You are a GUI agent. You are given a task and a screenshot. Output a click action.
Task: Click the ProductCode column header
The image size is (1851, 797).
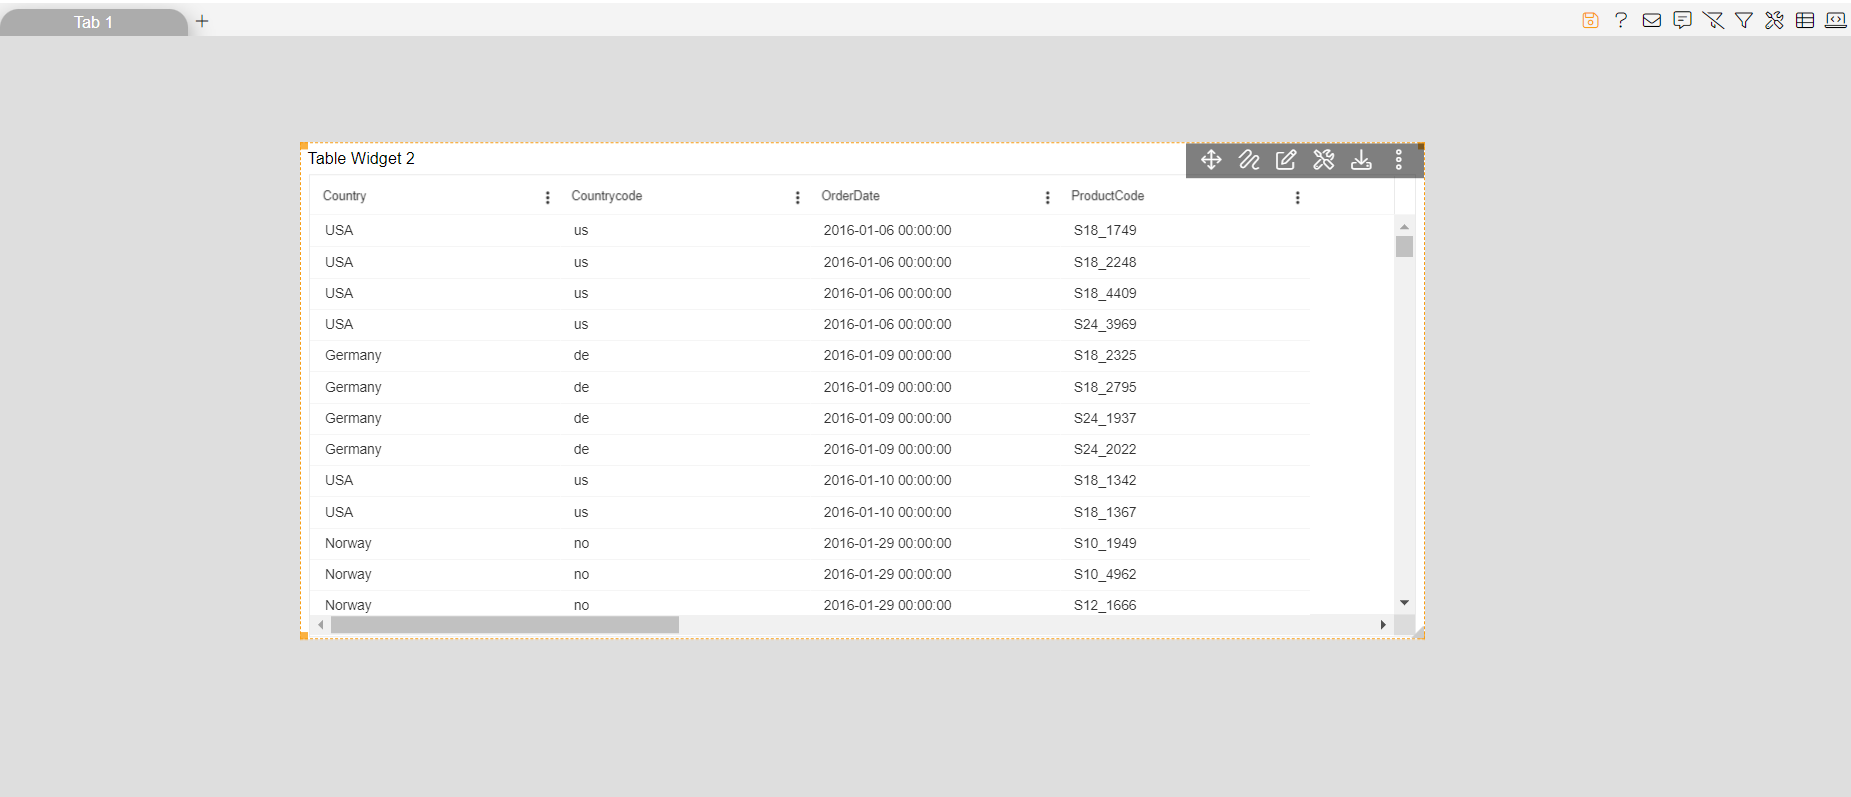point(1107,196)
